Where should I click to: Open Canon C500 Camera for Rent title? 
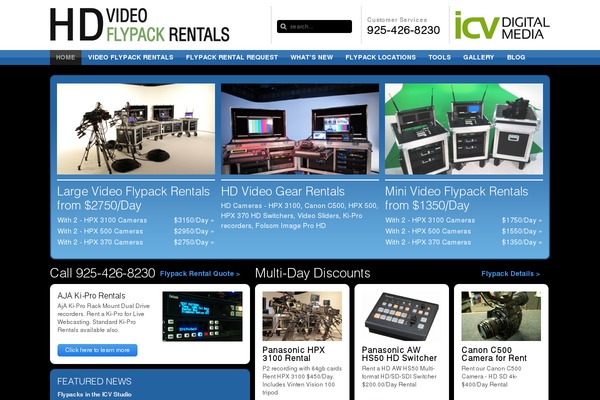click(494, 354)
